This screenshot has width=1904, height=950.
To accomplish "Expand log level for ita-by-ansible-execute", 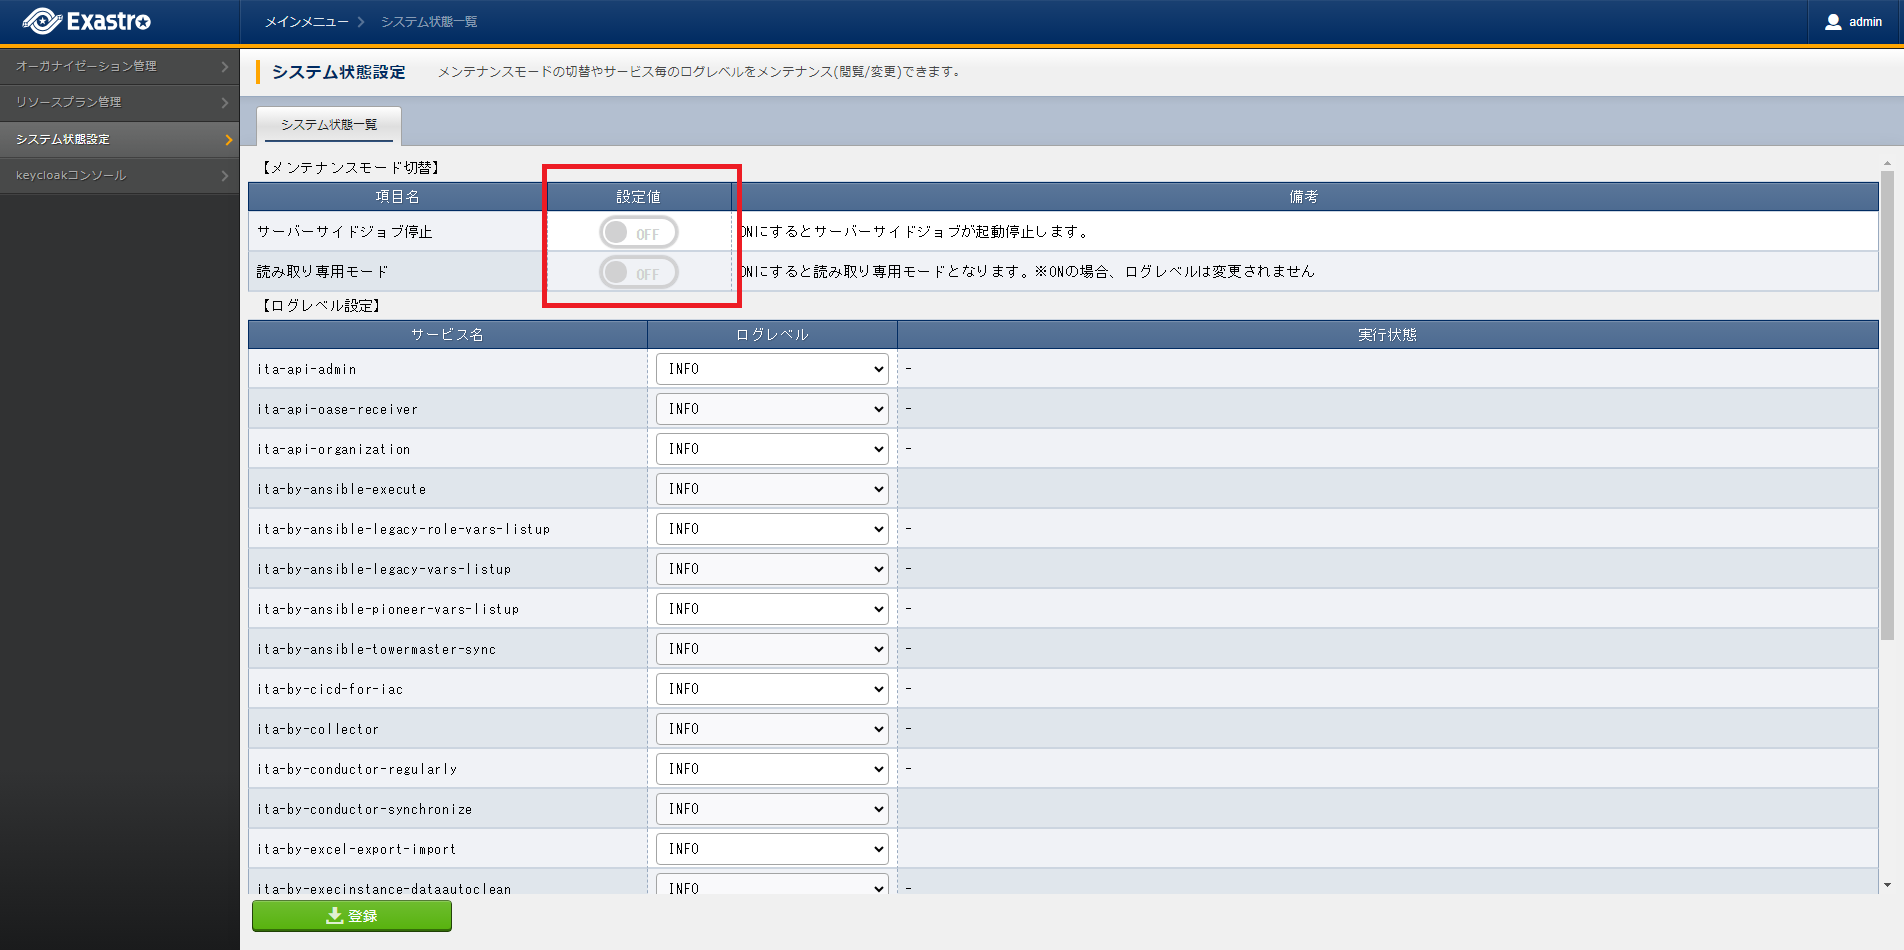I will pos(771,489).
